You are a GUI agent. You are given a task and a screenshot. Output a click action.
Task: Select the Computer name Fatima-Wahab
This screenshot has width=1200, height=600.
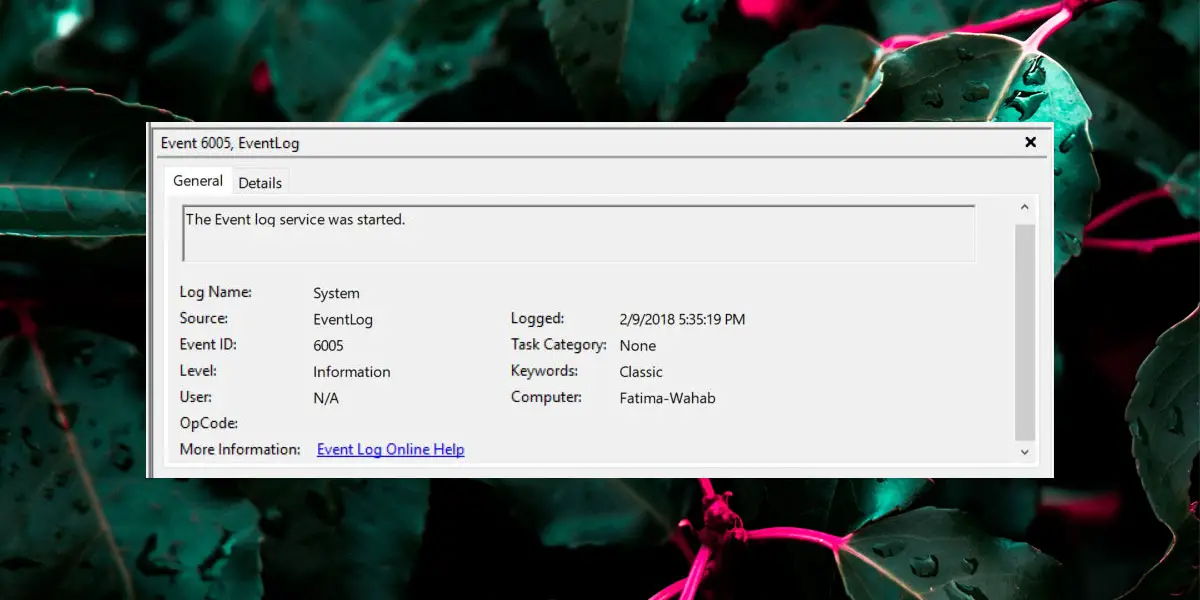point(668,397)
